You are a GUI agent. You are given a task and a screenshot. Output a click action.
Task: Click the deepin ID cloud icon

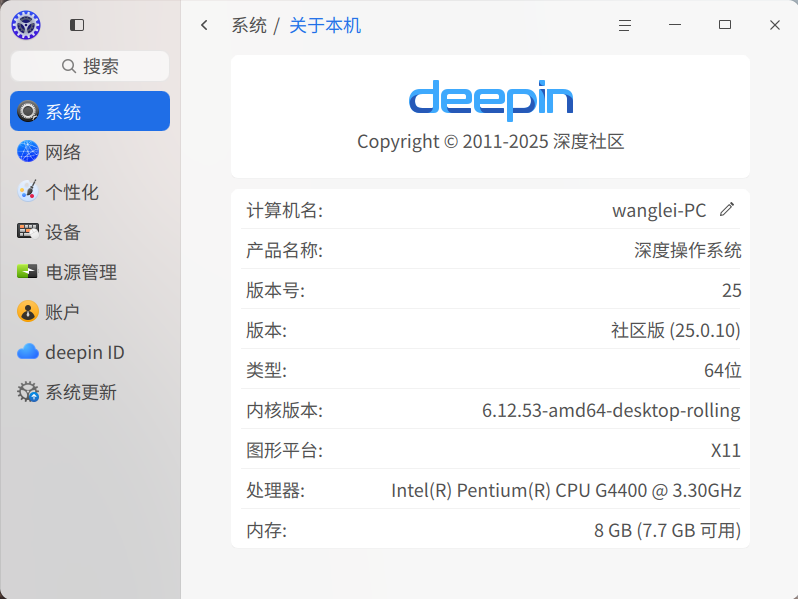[28, 352]
